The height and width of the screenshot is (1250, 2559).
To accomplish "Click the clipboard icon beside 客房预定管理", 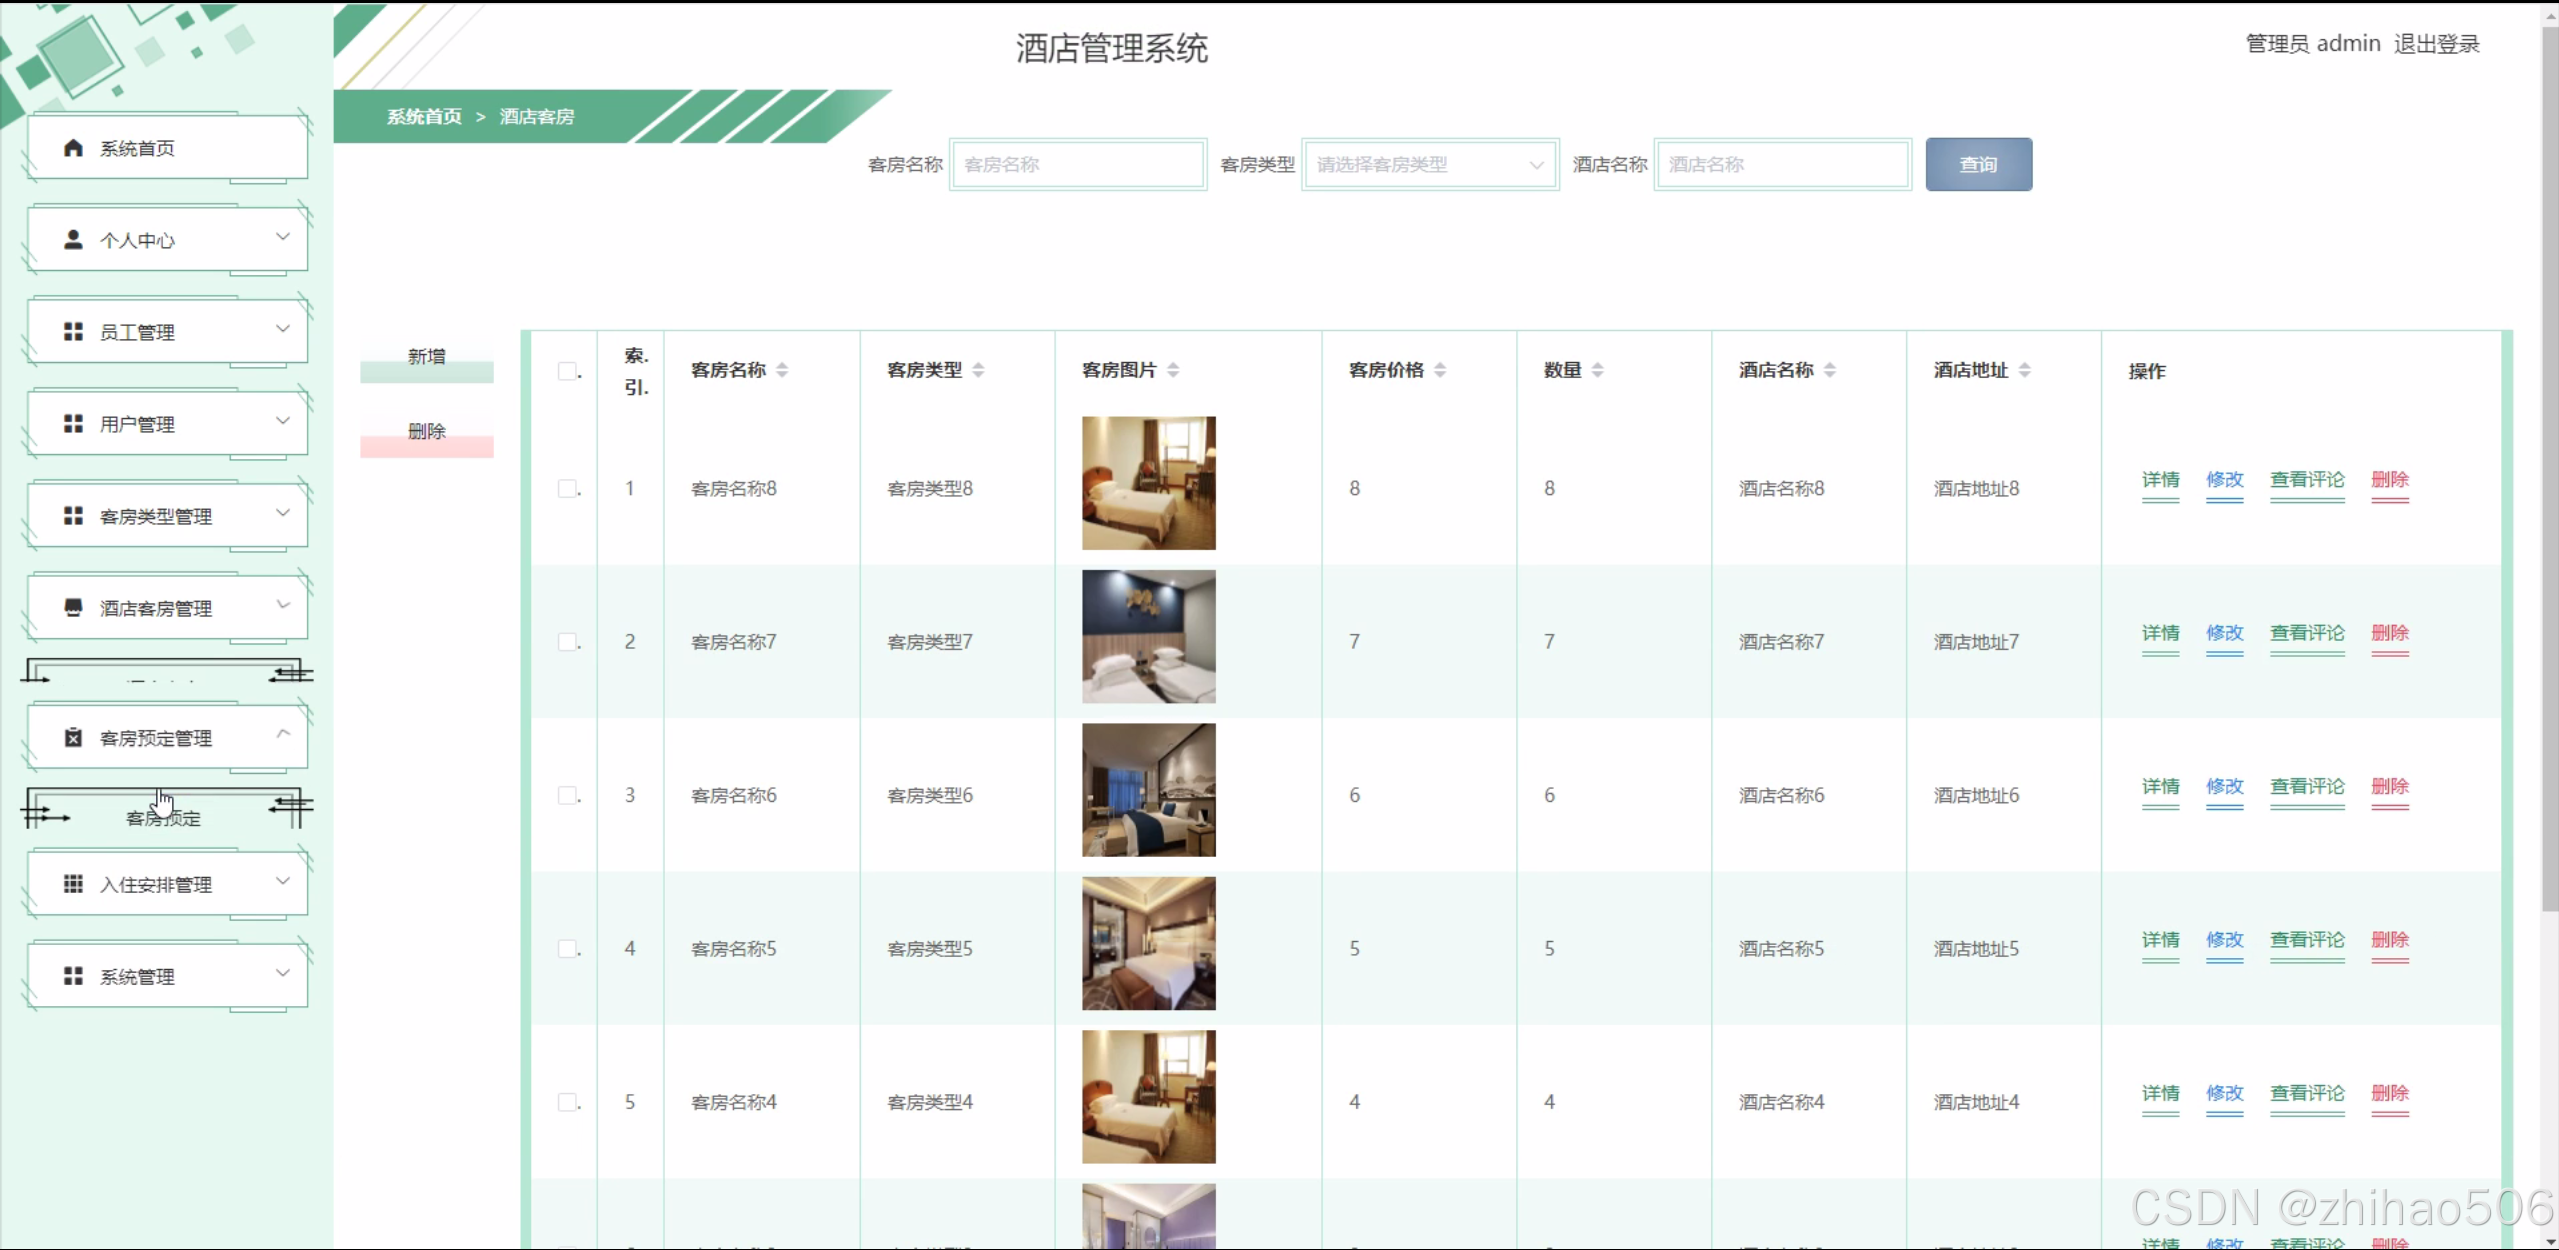I will pyautogui.click(x=73, y=738).
